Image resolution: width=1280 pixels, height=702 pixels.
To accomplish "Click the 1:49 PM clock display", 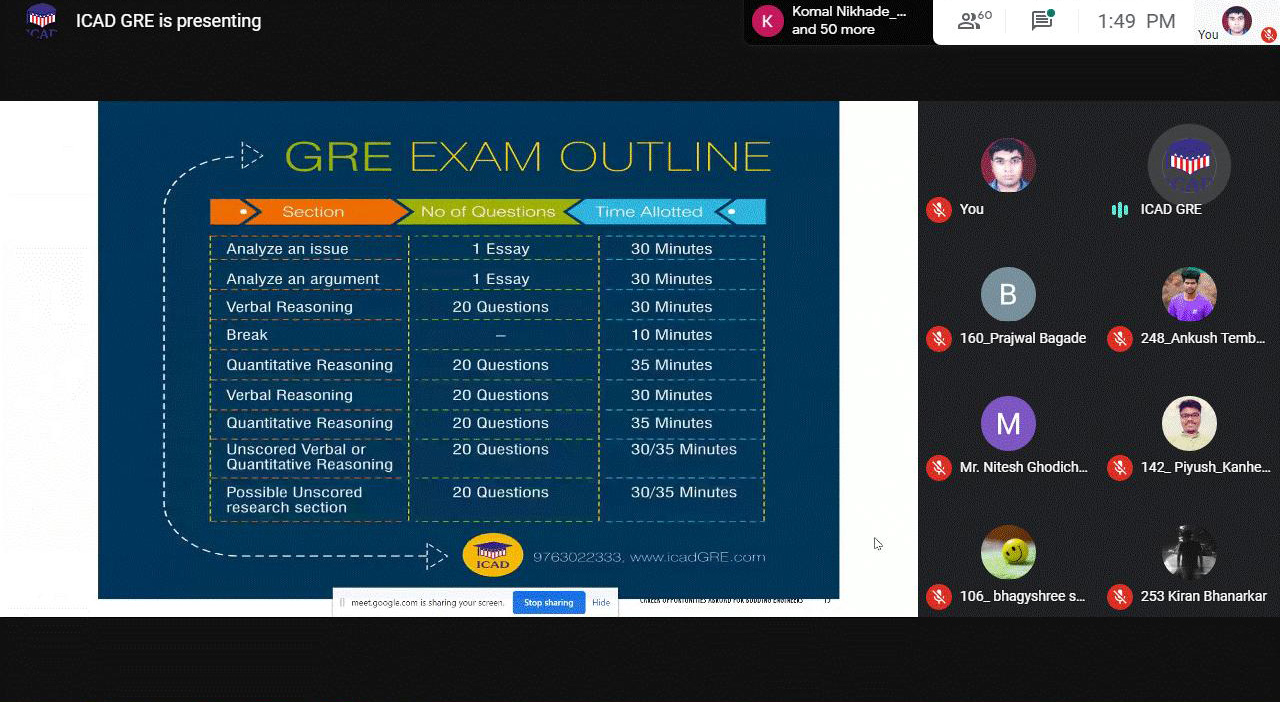I will [x=1136, y=21].
